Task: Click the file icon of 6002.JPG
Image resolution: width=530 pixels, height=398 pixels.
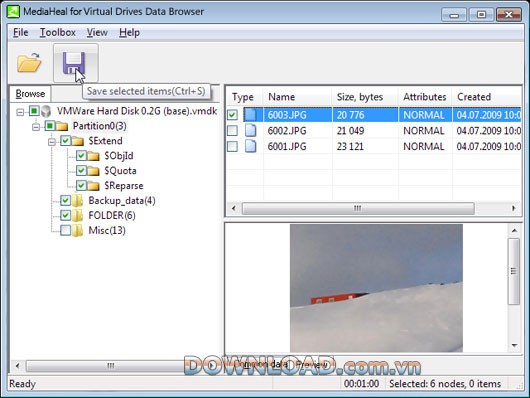Action: point(250,131)
